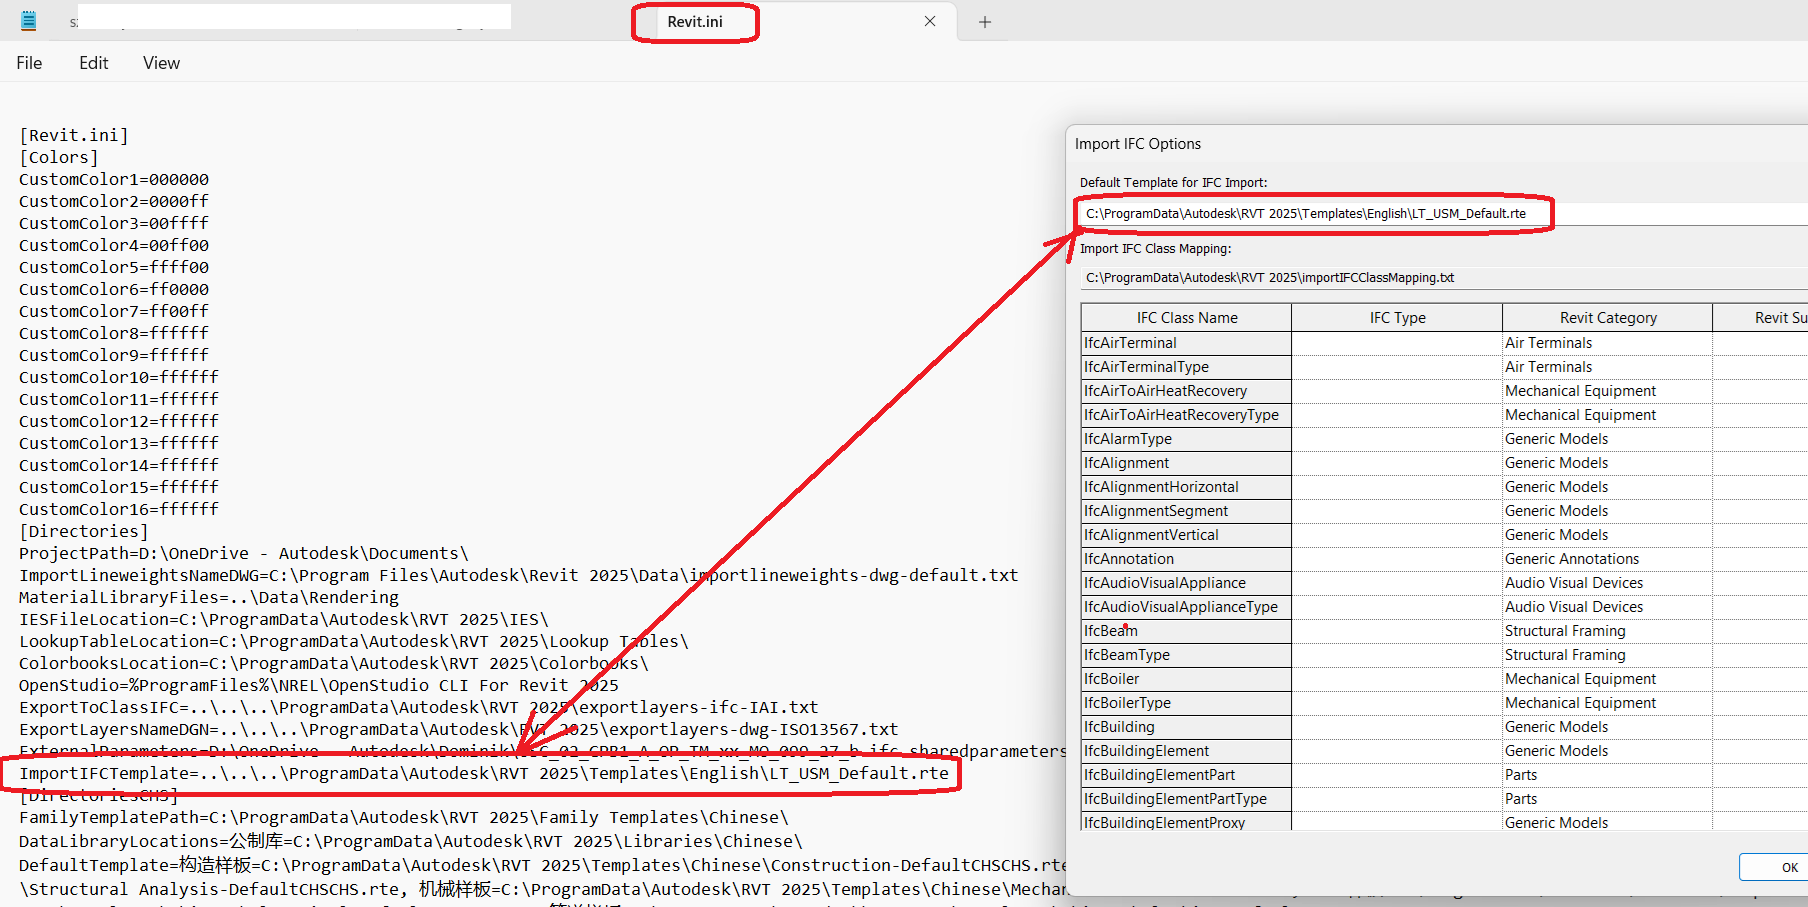Open a new tab with the plus icon
The height and width of the screenshot is (907, 1808).
(984, 21)
